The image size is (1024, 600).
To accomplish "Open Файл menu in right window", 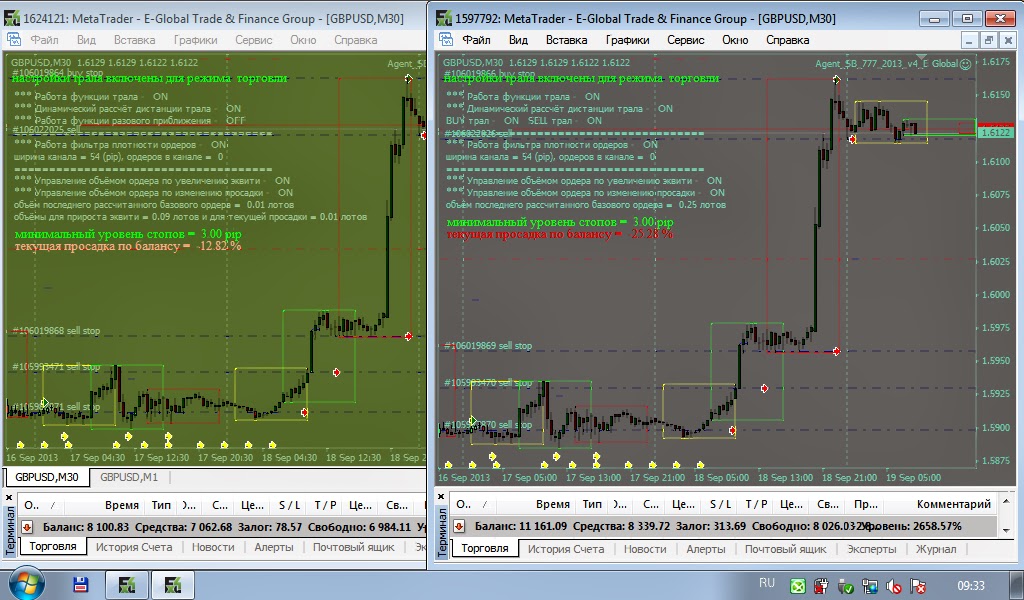I will tap(477, 40).
